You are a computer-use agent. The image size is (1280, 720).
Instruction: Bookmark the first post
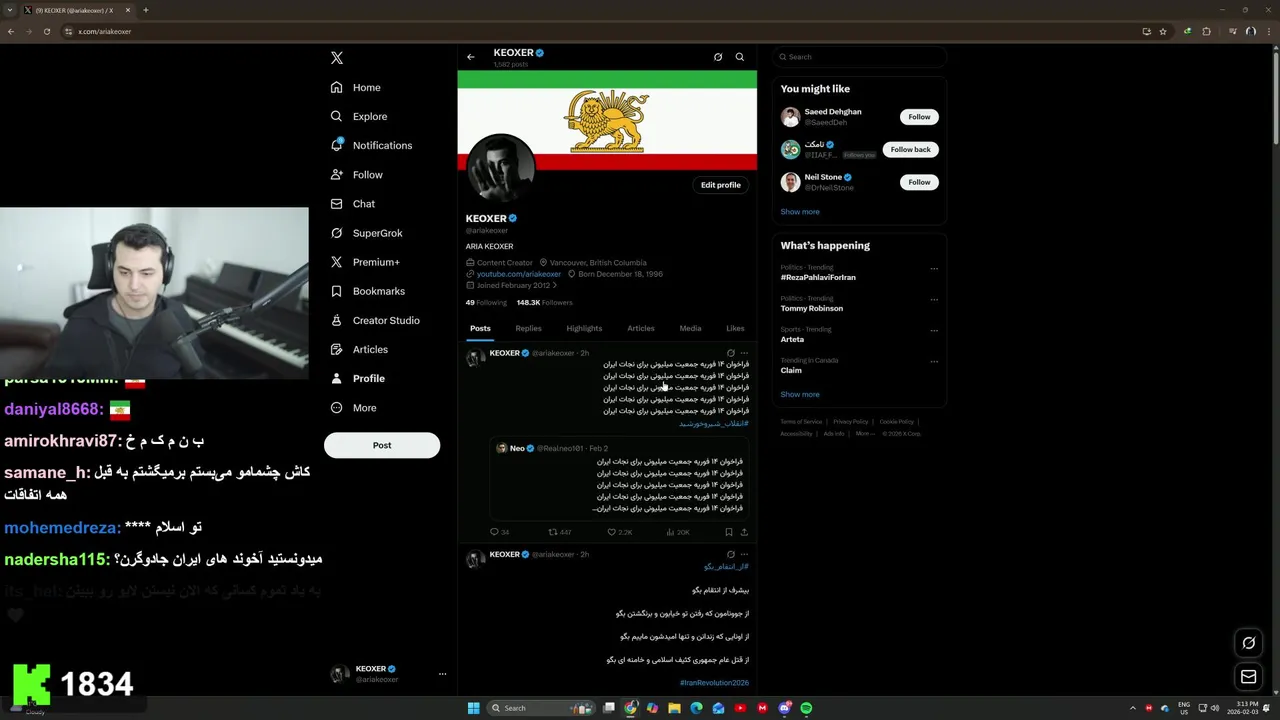click(x=729, y=532)
